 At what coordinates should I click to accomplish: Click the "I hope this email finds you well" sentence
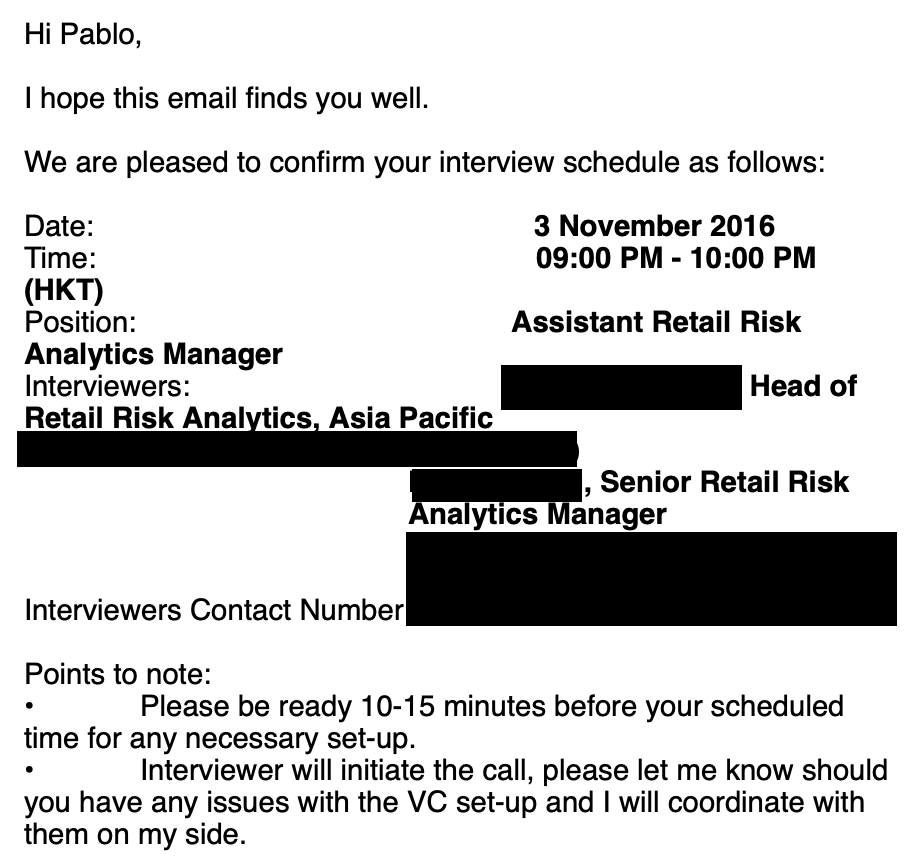click(x=225, y=100)
